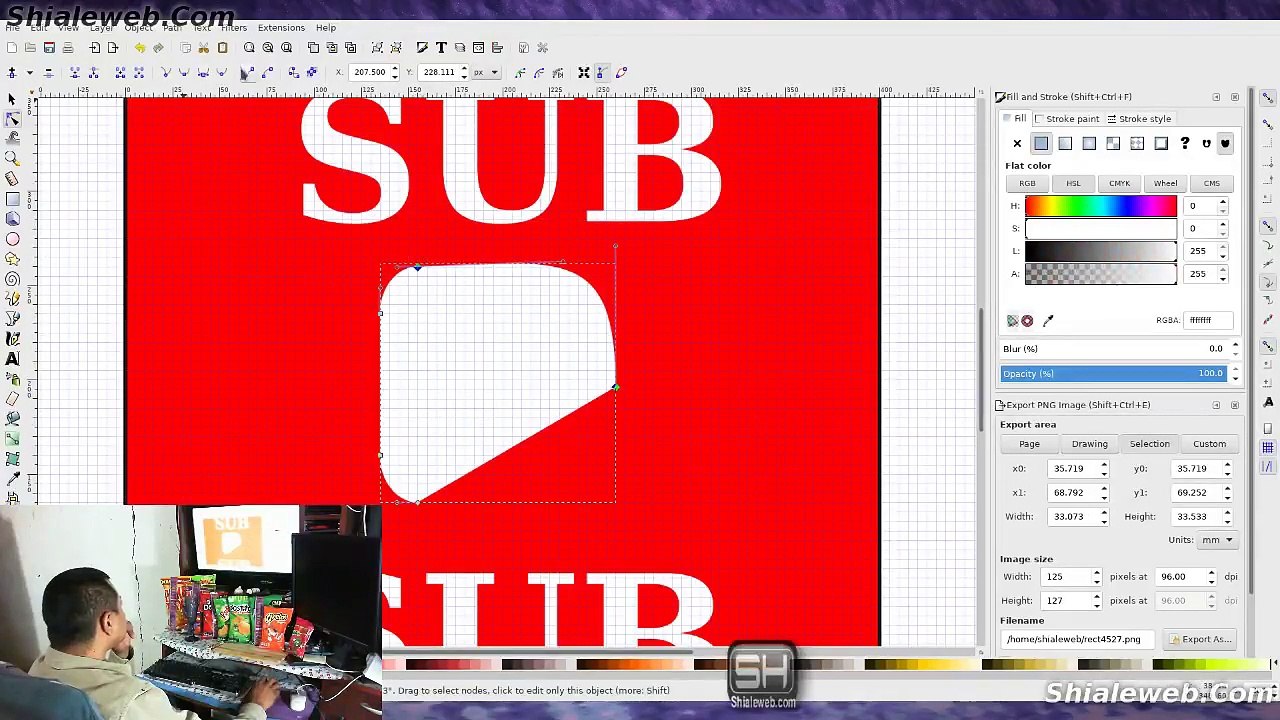Switch to the Fill tab

tap(1015, 119)
